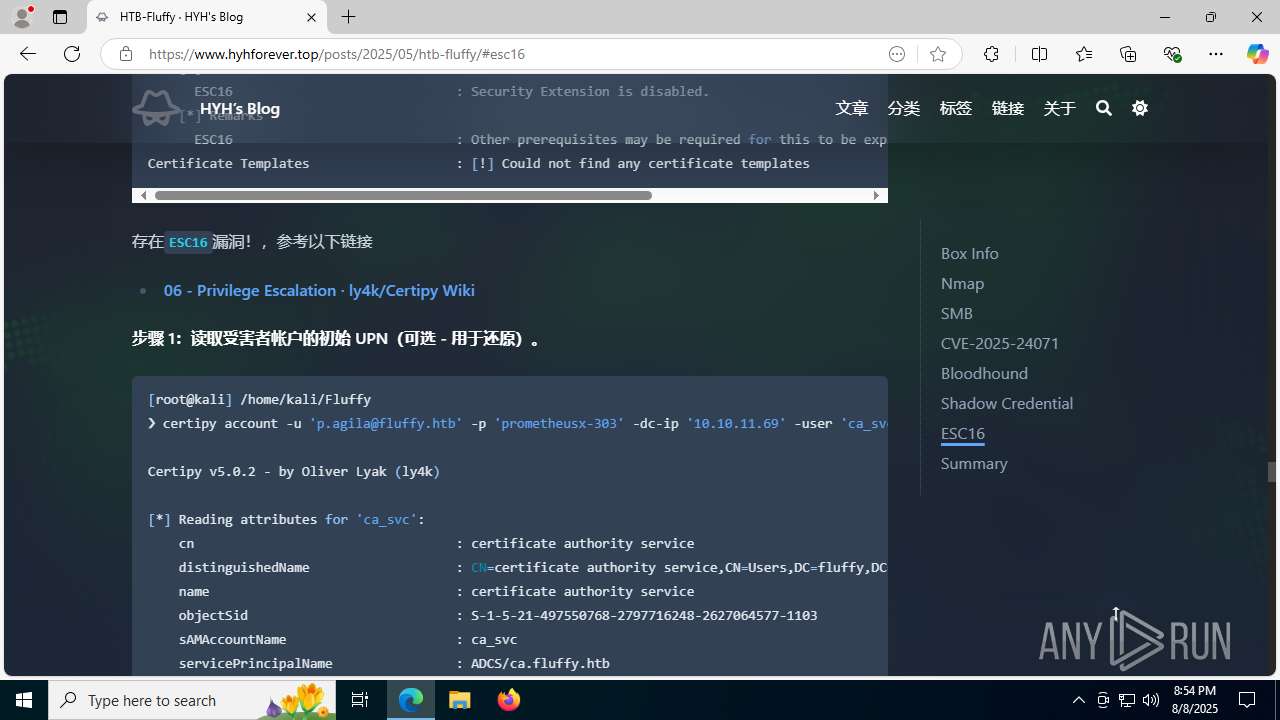Jump to Box Info section
The width and height of the screenshot is (1280, 720).
click(x=970, y=253)
